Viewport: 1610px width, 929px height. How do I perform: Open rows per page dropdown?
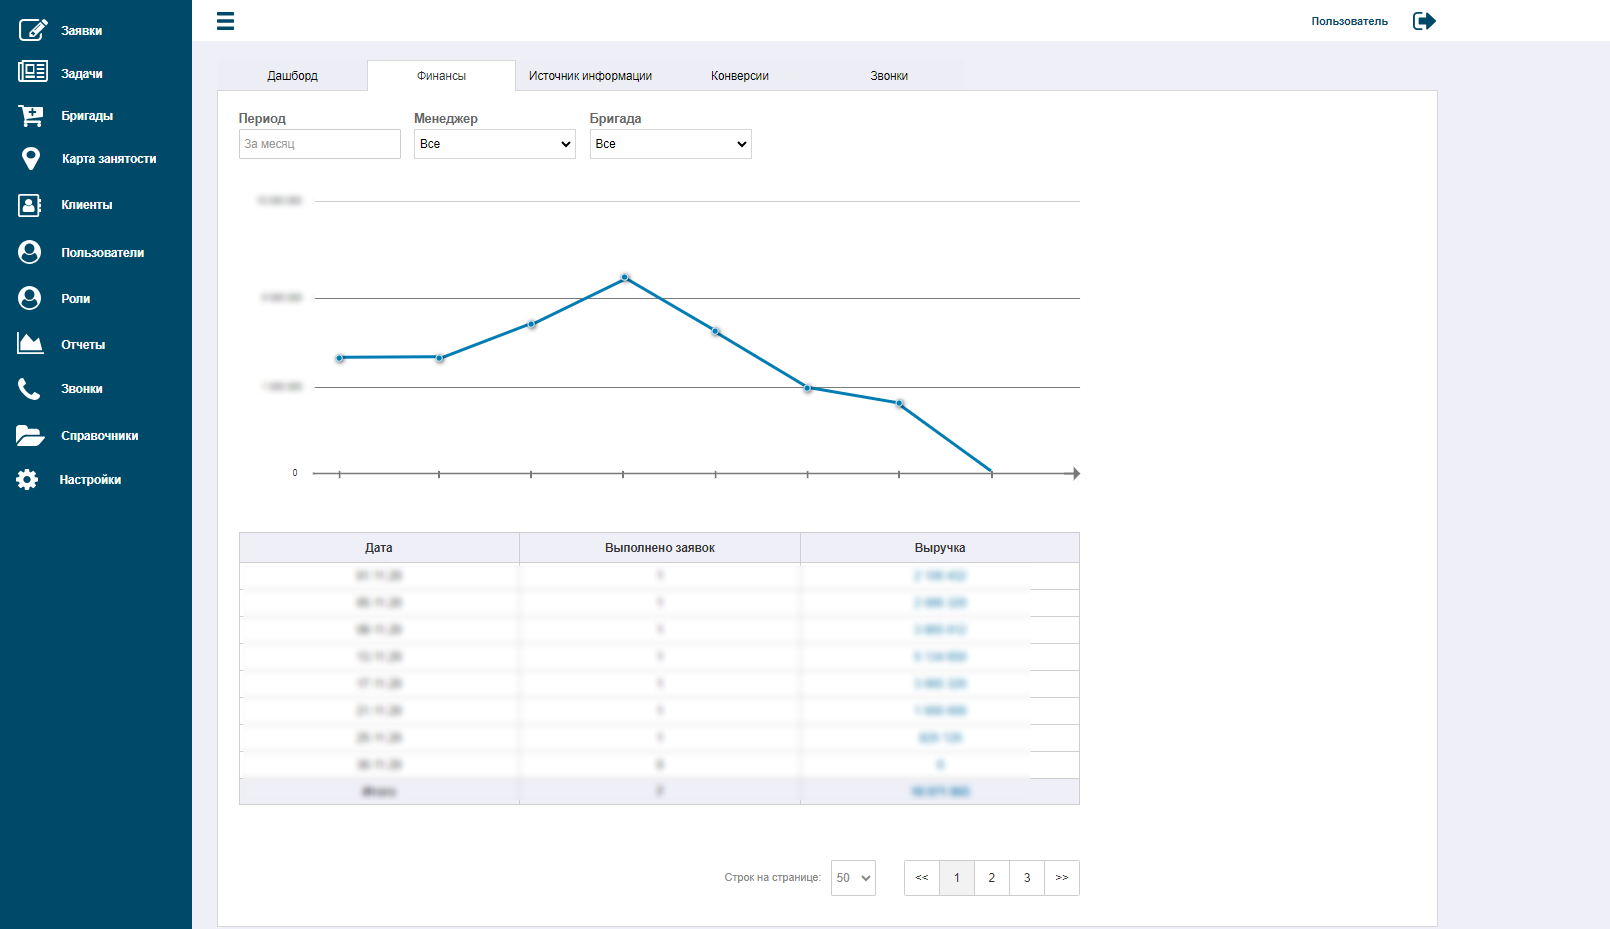[x=853, y=878]
